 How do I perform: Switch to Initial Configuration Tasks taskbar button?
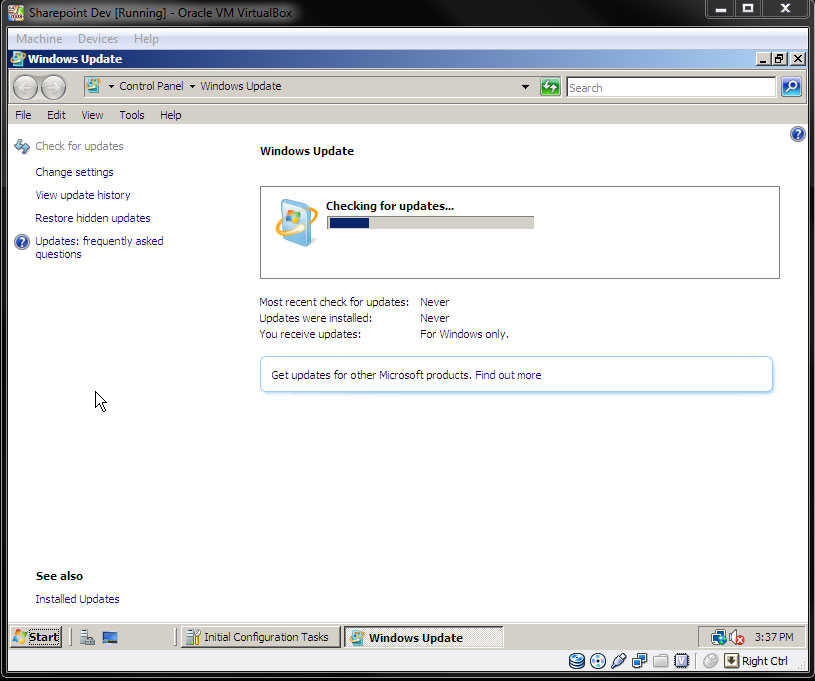tap(260, 637)
